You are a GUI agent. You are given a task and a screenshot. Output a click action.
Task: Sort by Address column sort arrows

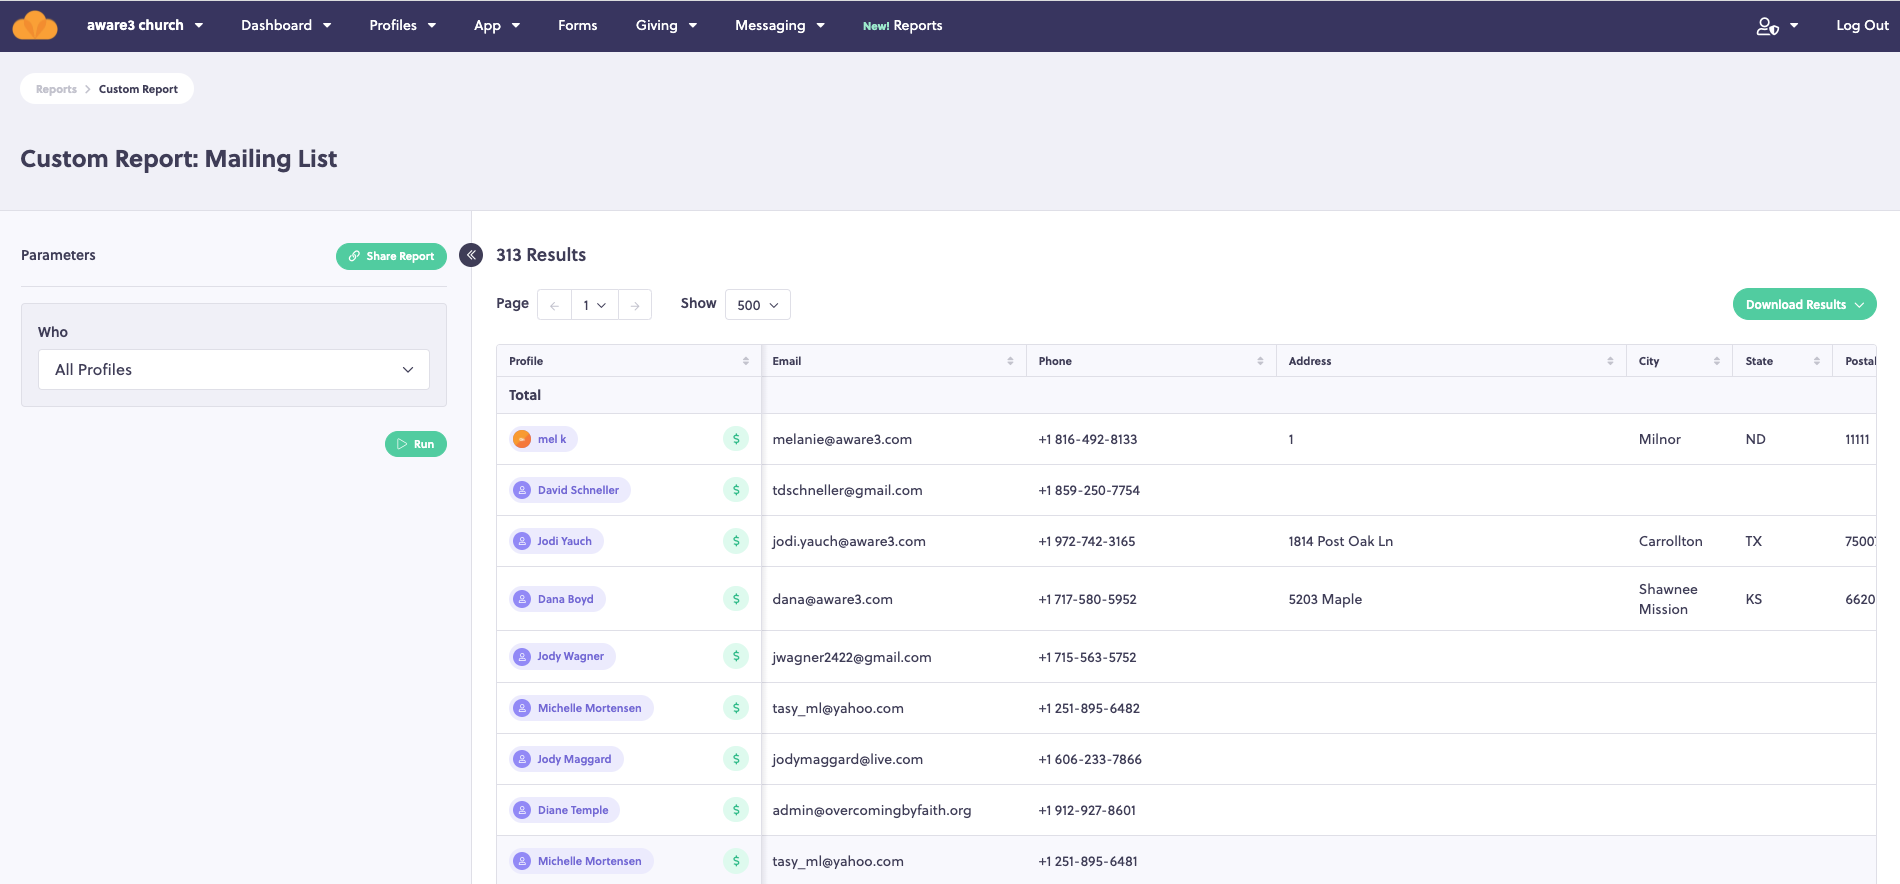[1610, 361]
